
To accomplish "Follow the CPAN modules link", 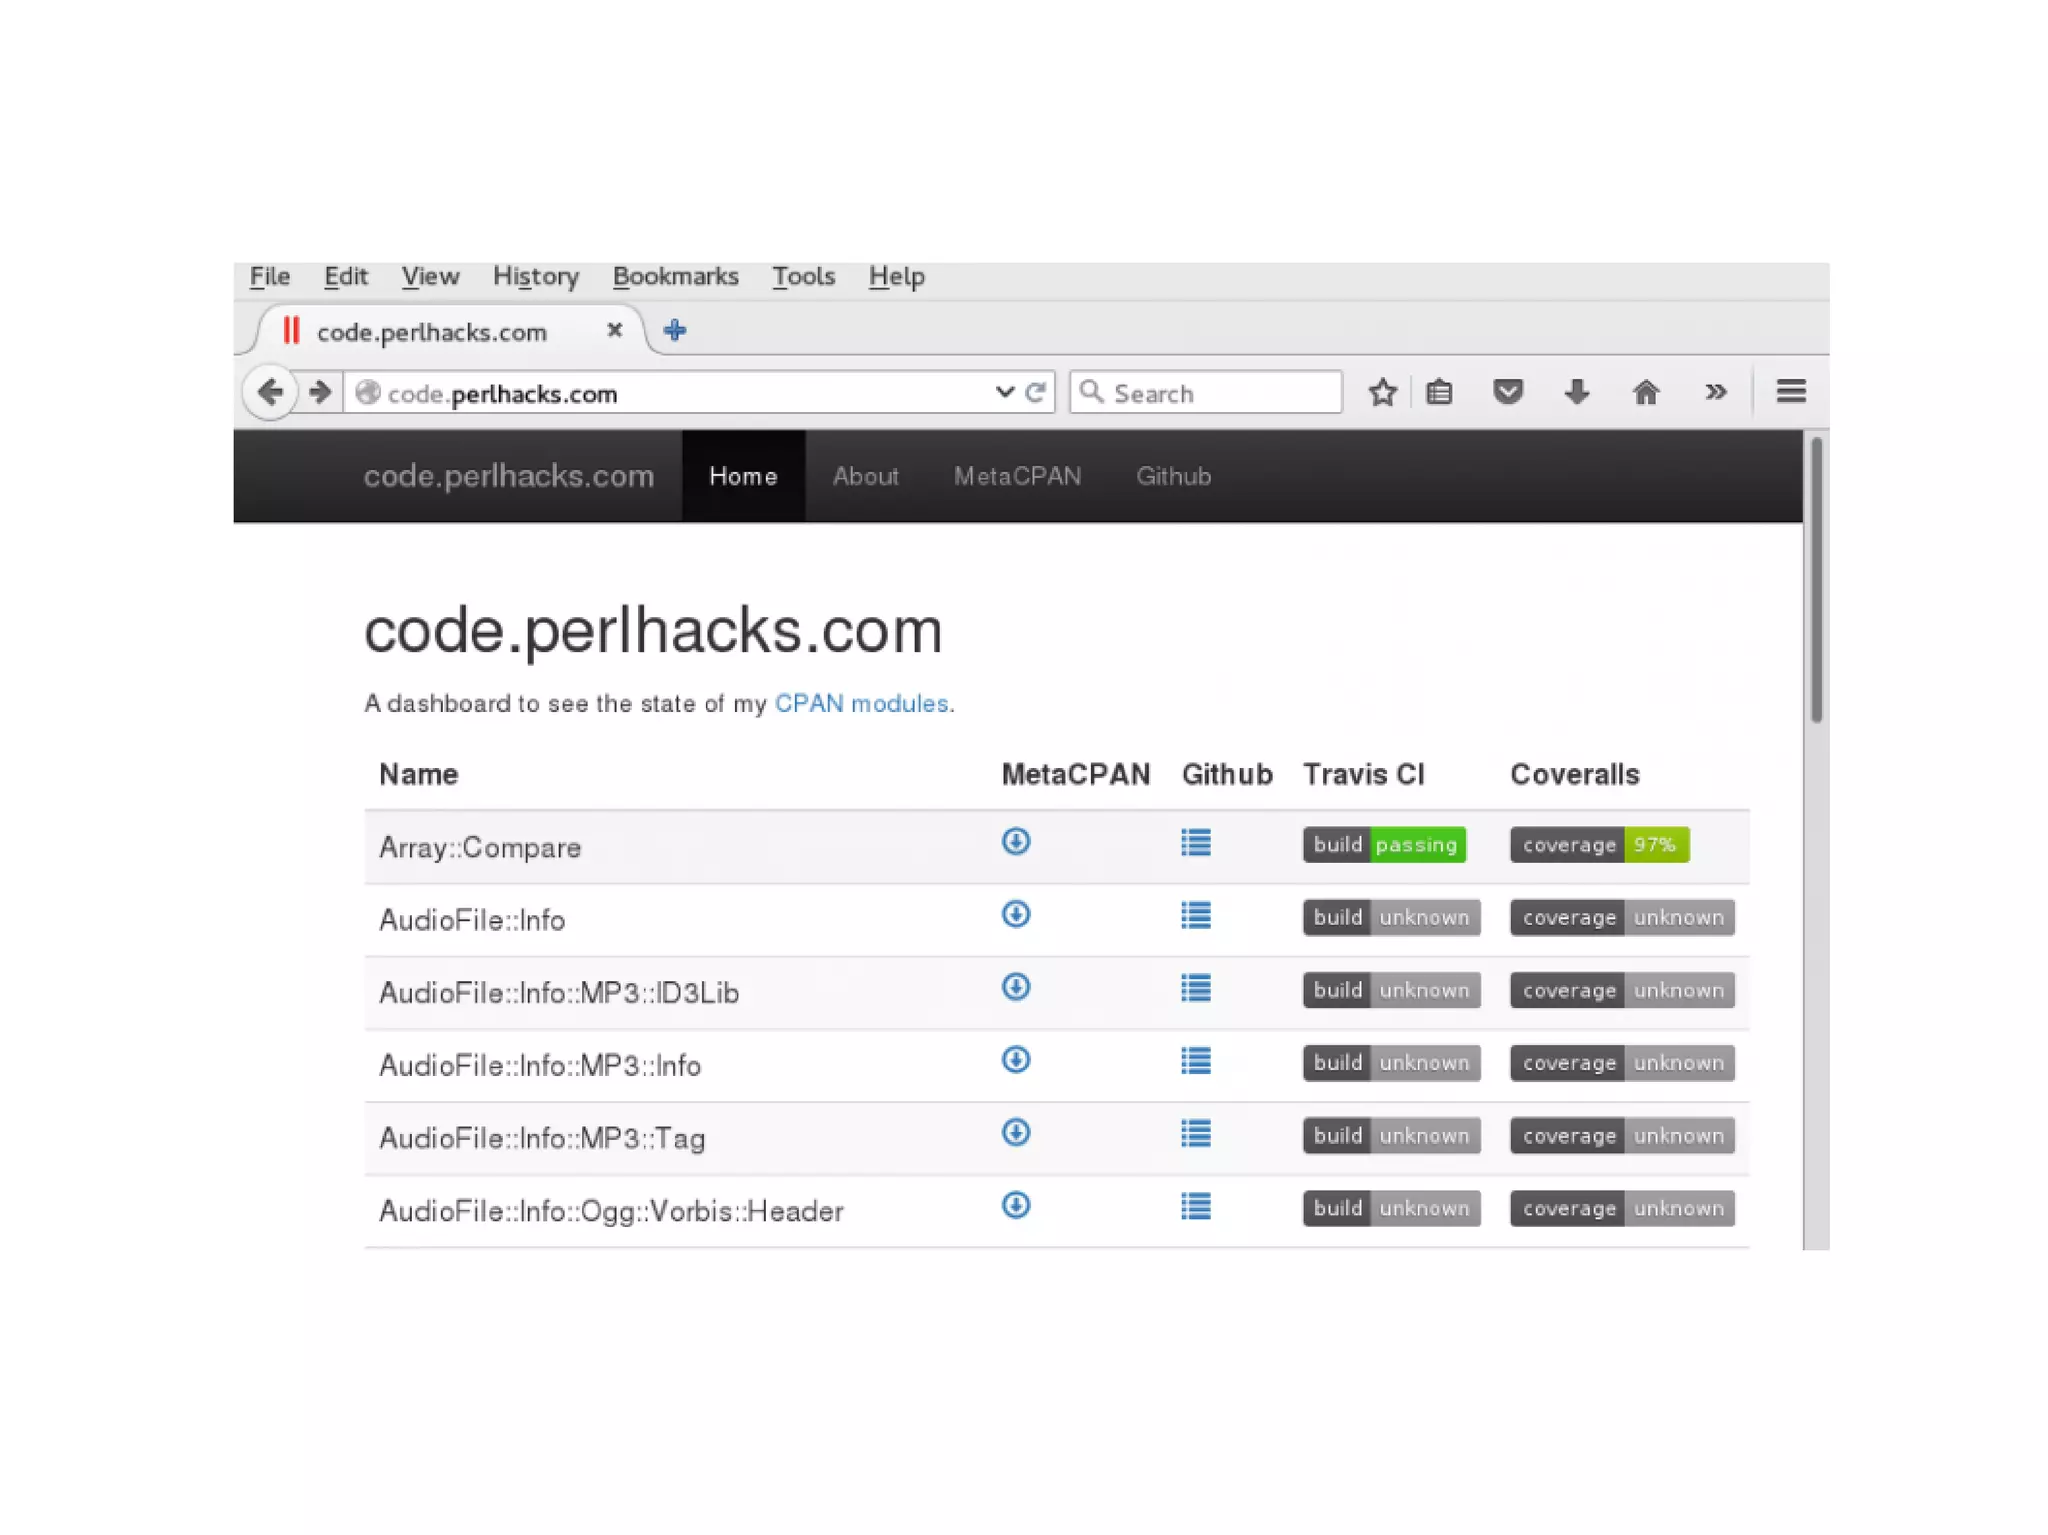I will click(861, 704).
